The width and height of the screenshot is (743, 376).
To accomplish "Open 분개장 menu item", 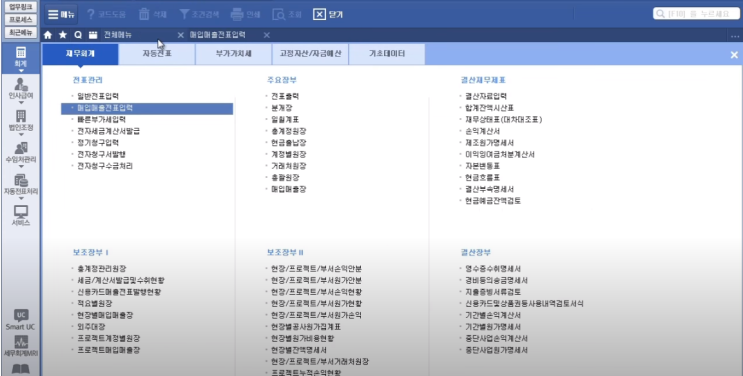I will tap(281, 108).
